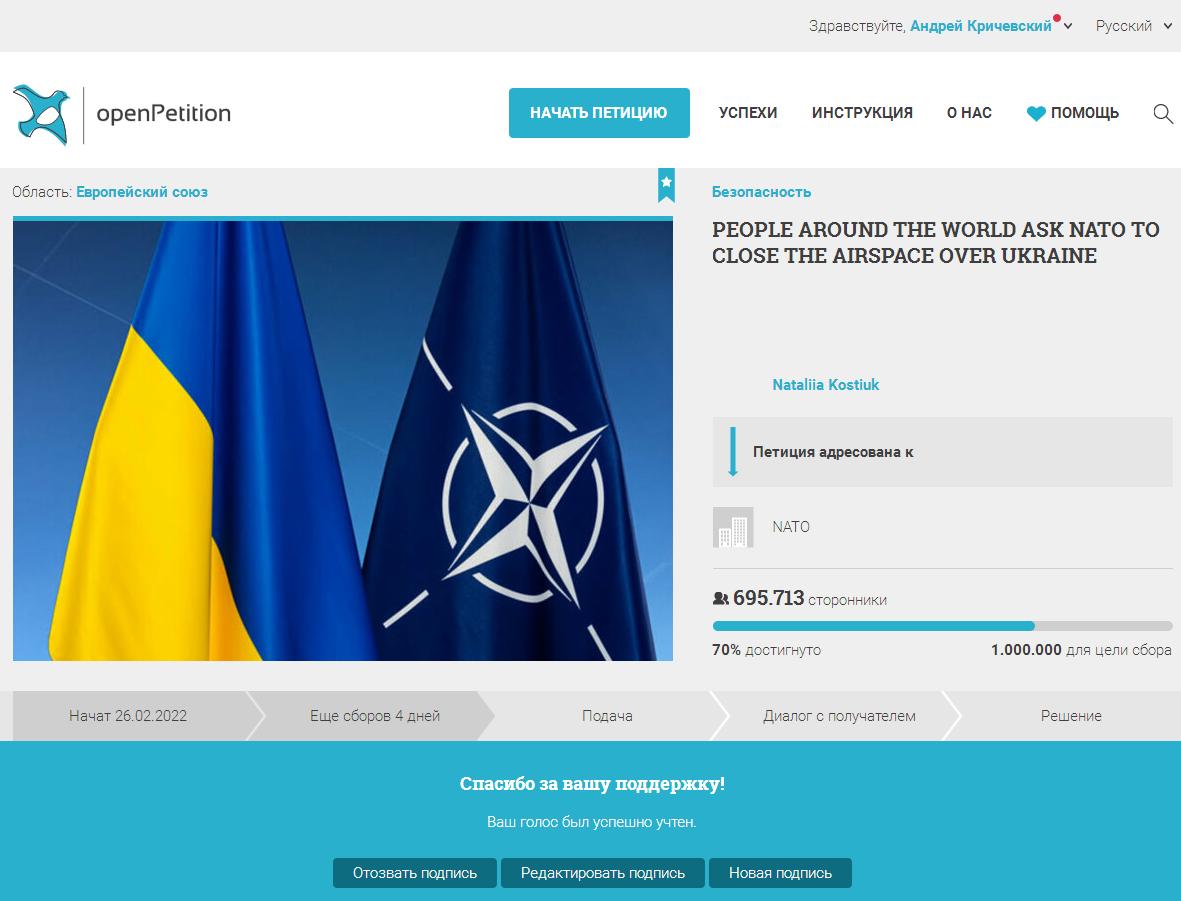Open the ИНСТРУКЦИЯ menu item

point(862,113)
